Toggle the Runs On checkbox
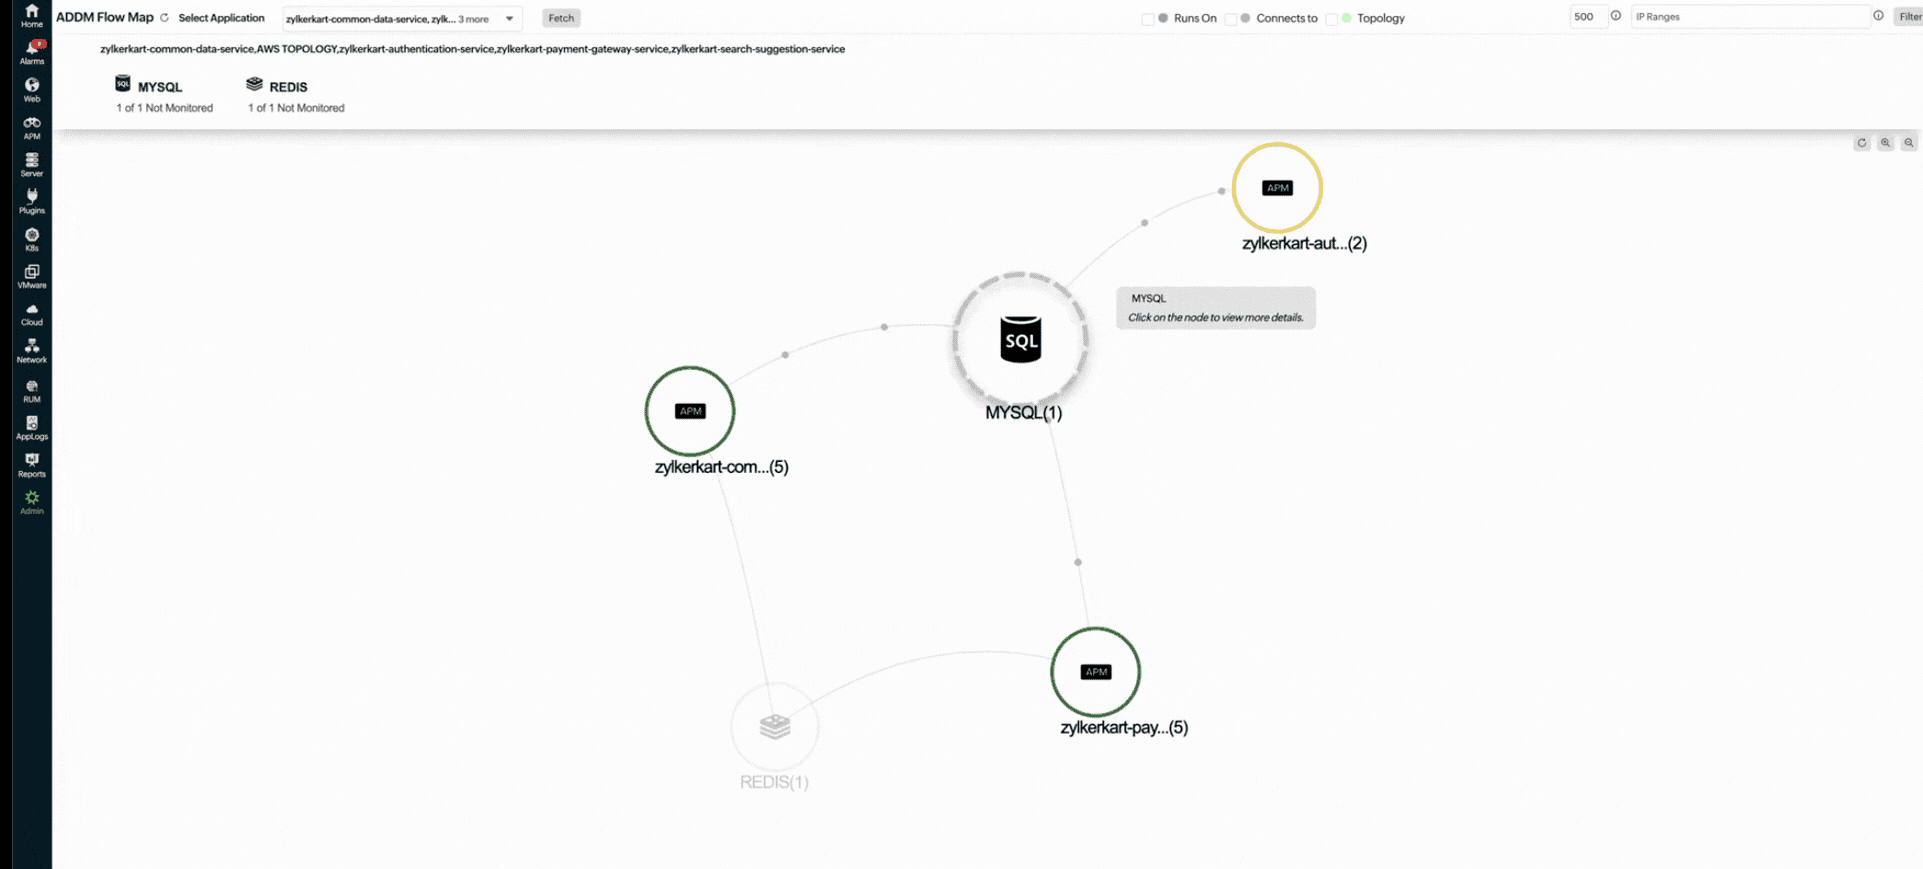 [x=1147, y=19]
